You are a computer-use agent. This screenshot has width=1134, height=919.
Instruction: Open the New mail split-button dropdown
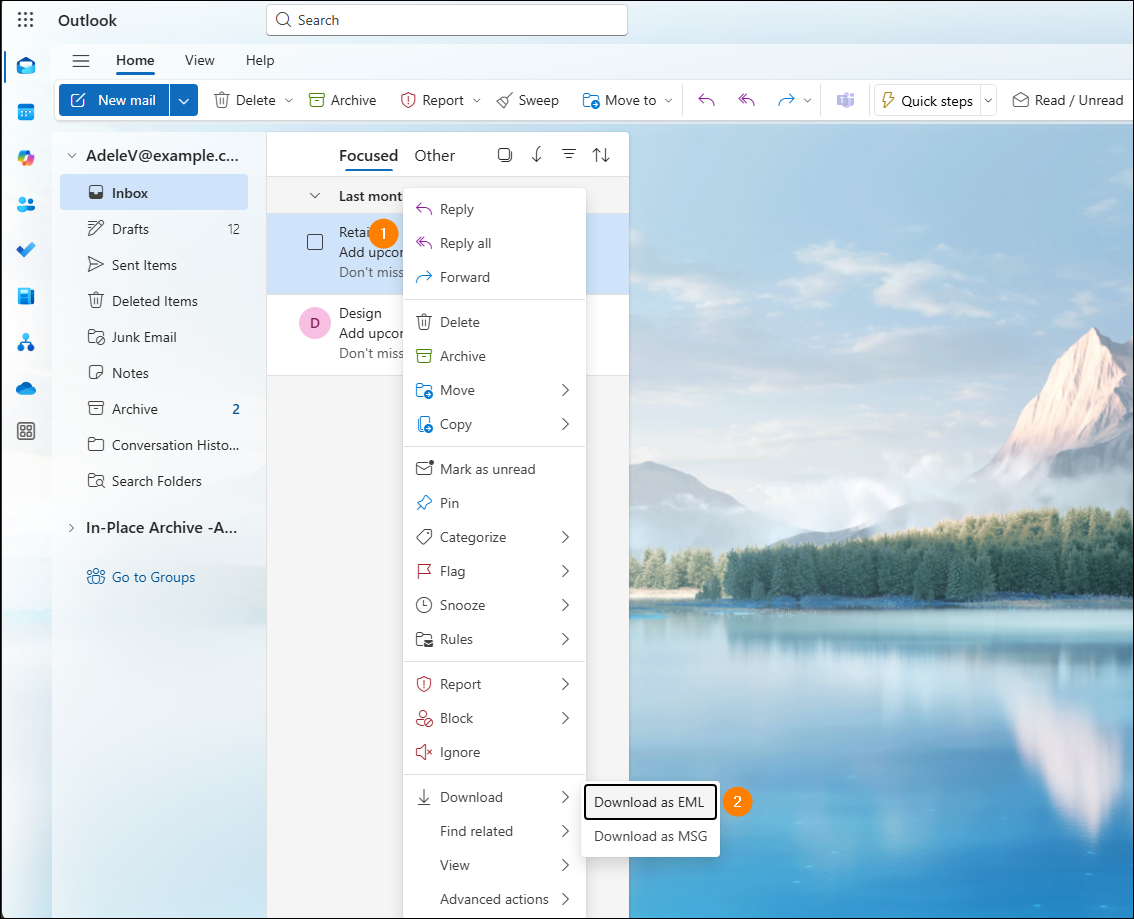183,100
